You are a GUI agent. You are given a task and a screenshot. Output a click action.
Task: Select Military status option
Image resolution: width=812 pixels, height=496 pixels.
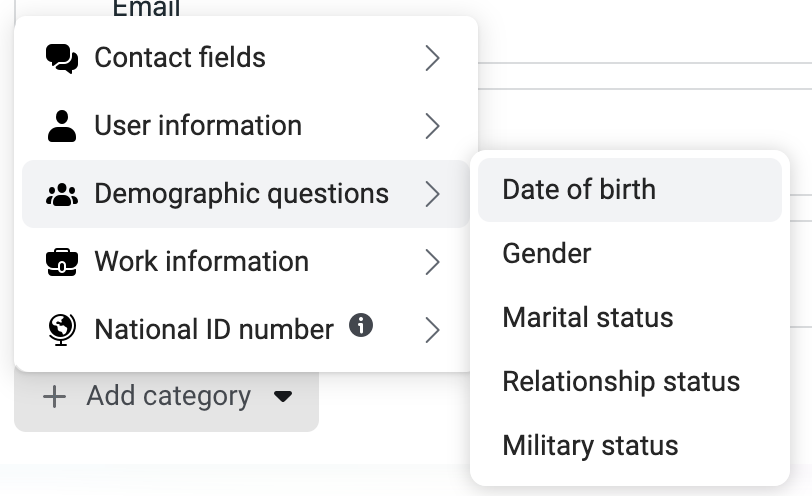pyautogui.click(x=630, y=446)
